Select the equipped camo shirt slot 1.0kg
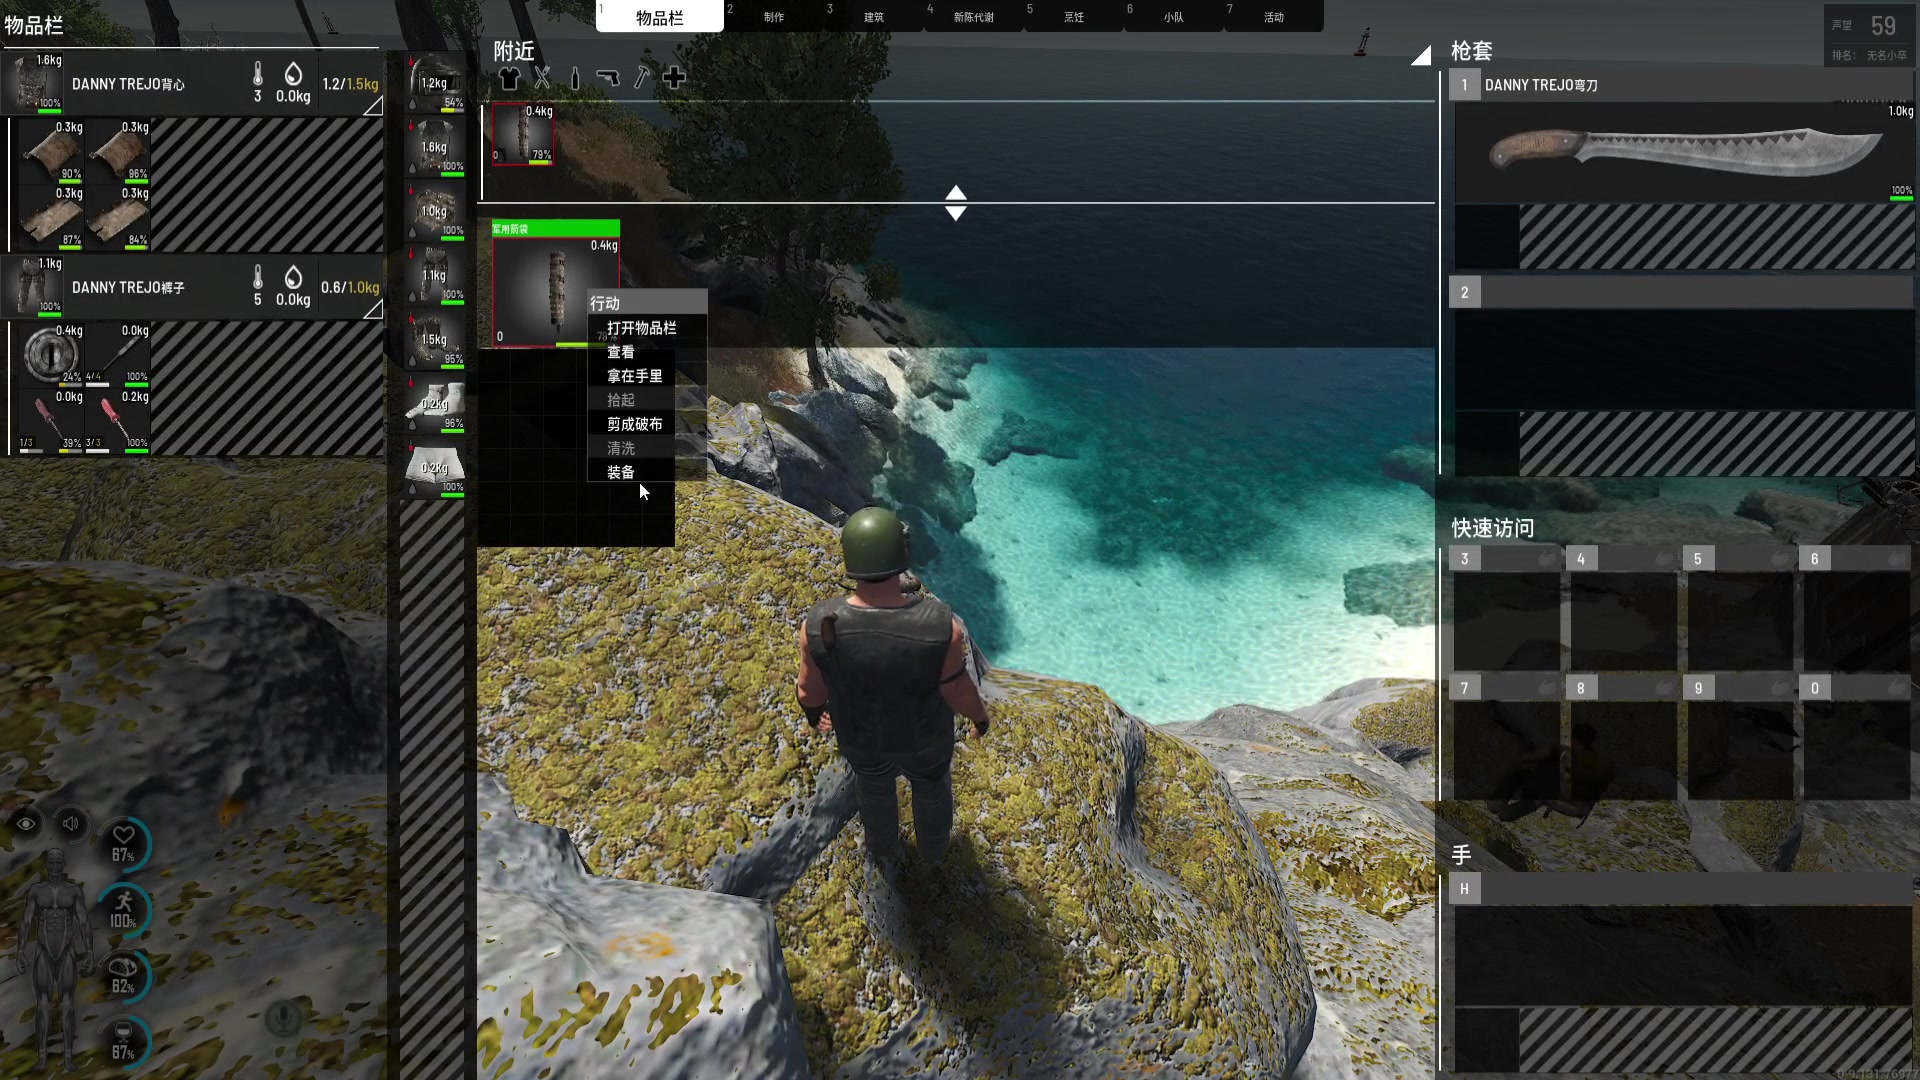 click(x=435, y=211)
